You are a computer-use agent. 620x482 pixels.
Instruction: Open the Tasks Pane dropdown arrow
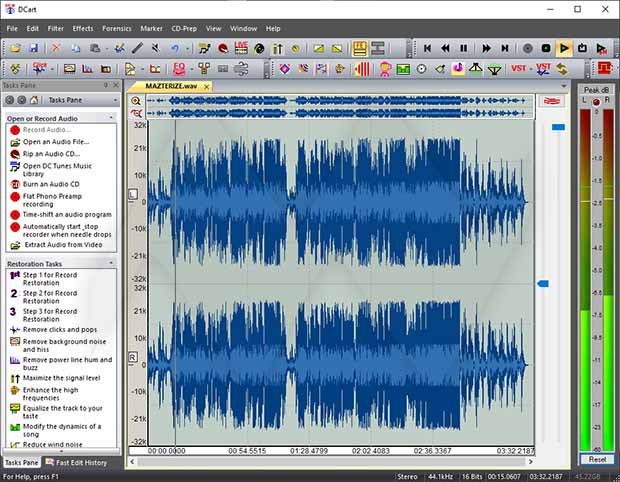(x=115, y=100)
